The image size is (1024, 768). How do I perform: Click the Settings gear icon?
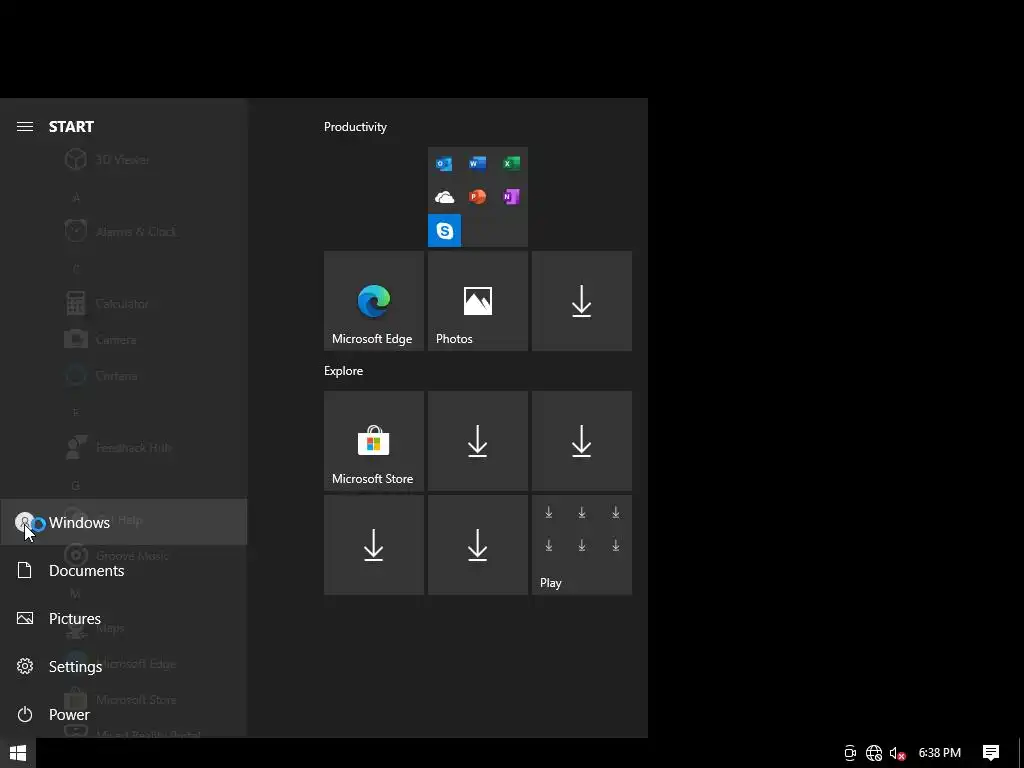25,666
